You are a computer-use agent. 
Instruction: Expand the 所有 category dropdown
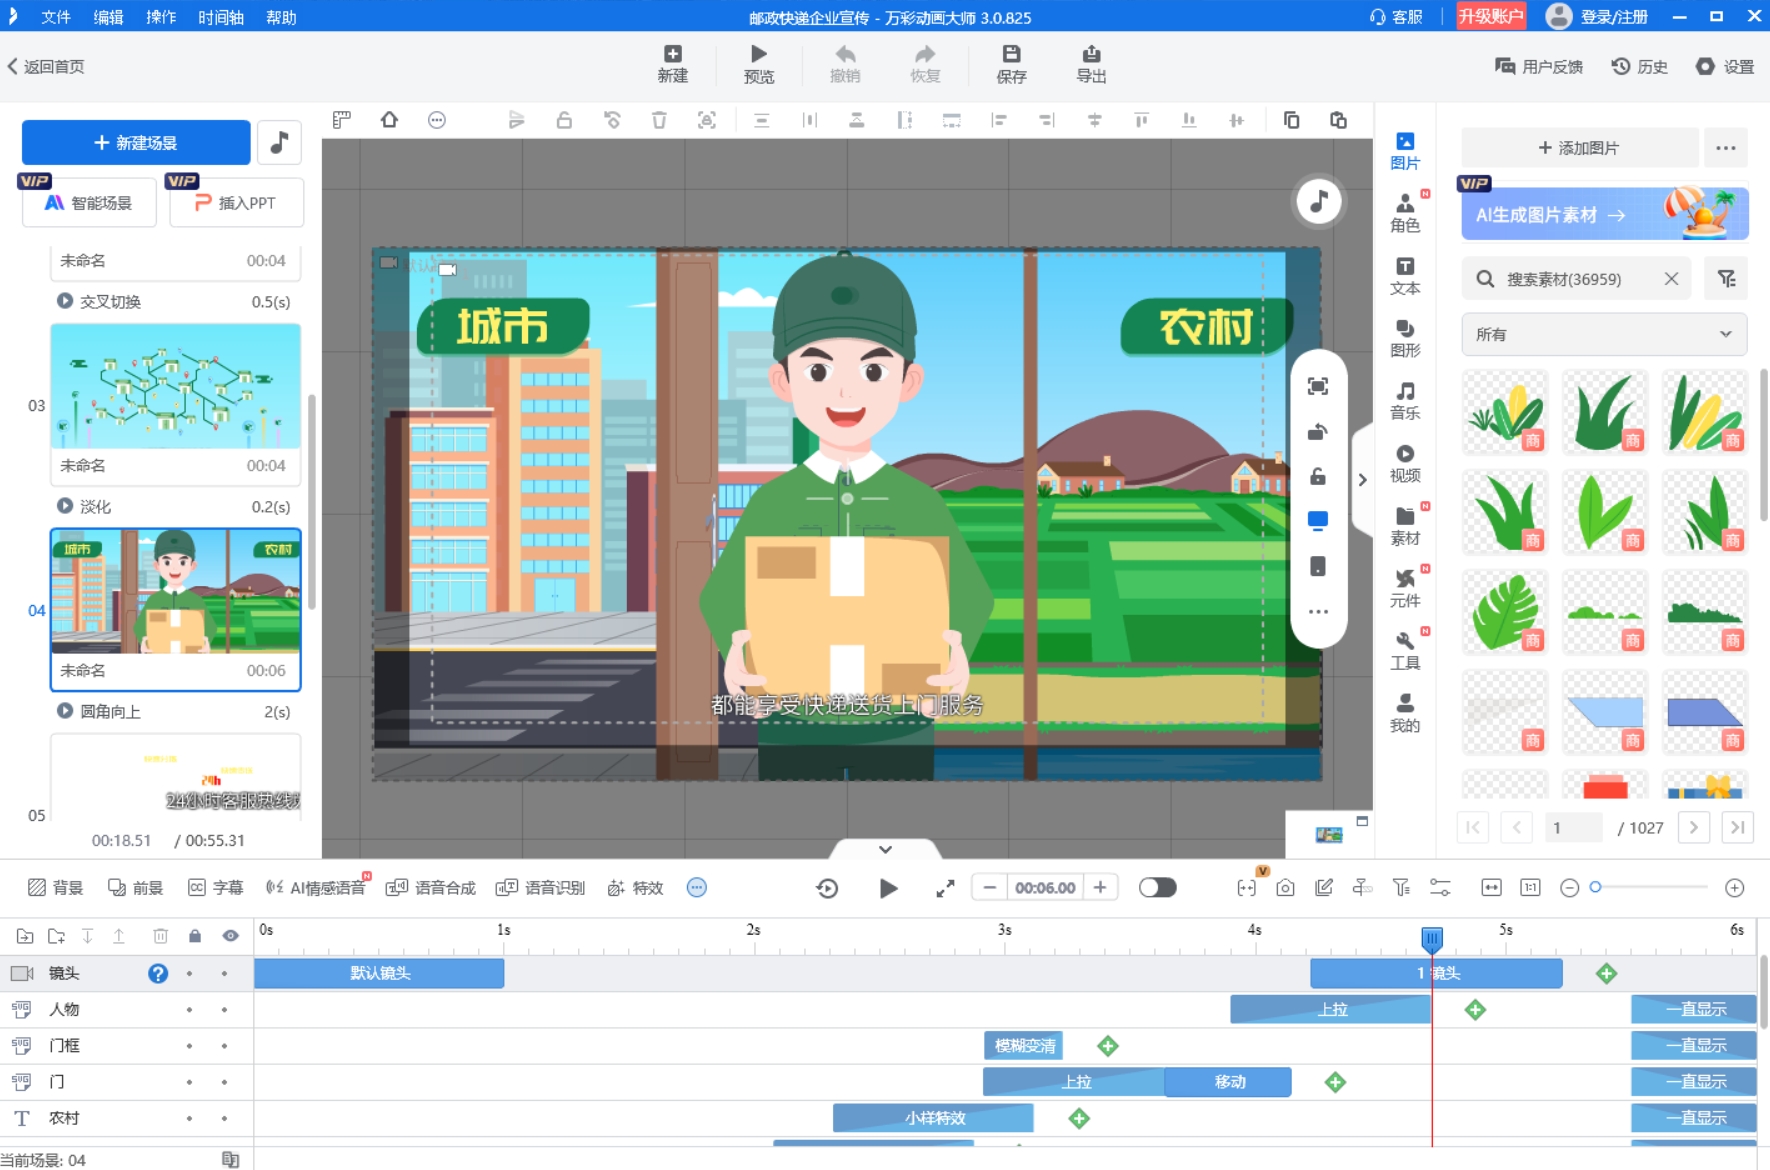click(1604, 334)
